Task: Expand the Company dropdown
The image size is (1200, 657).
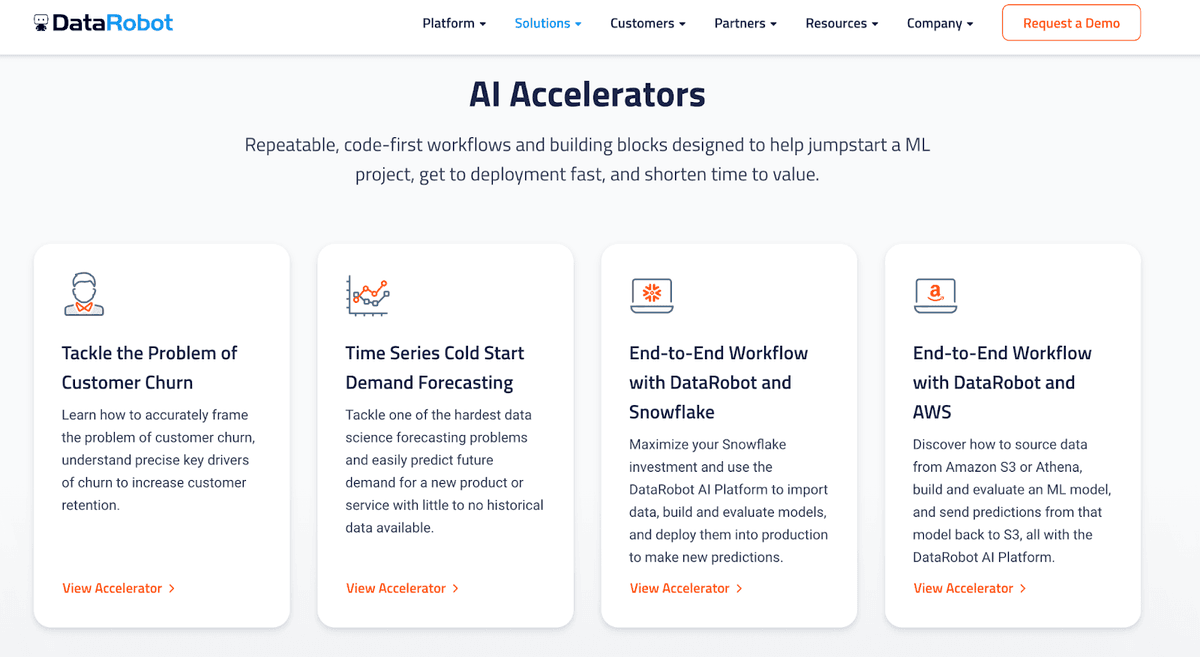Action: pyautogui.click(x=939, y=22)
